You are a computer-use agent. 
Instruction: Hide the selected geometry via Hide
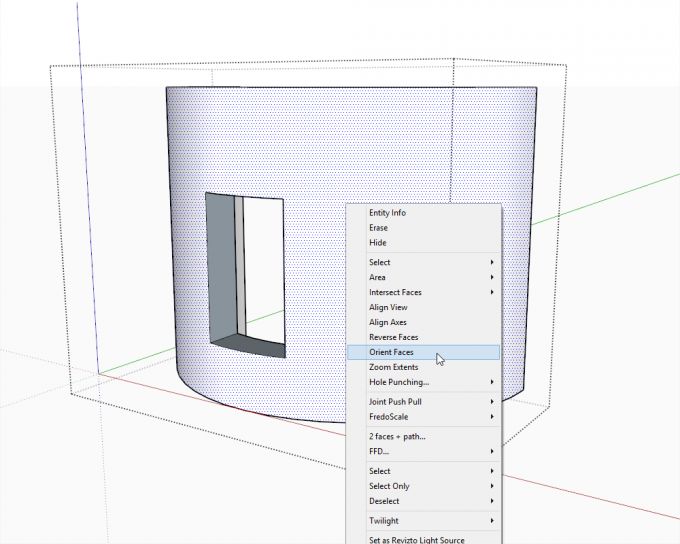[377, 243]
